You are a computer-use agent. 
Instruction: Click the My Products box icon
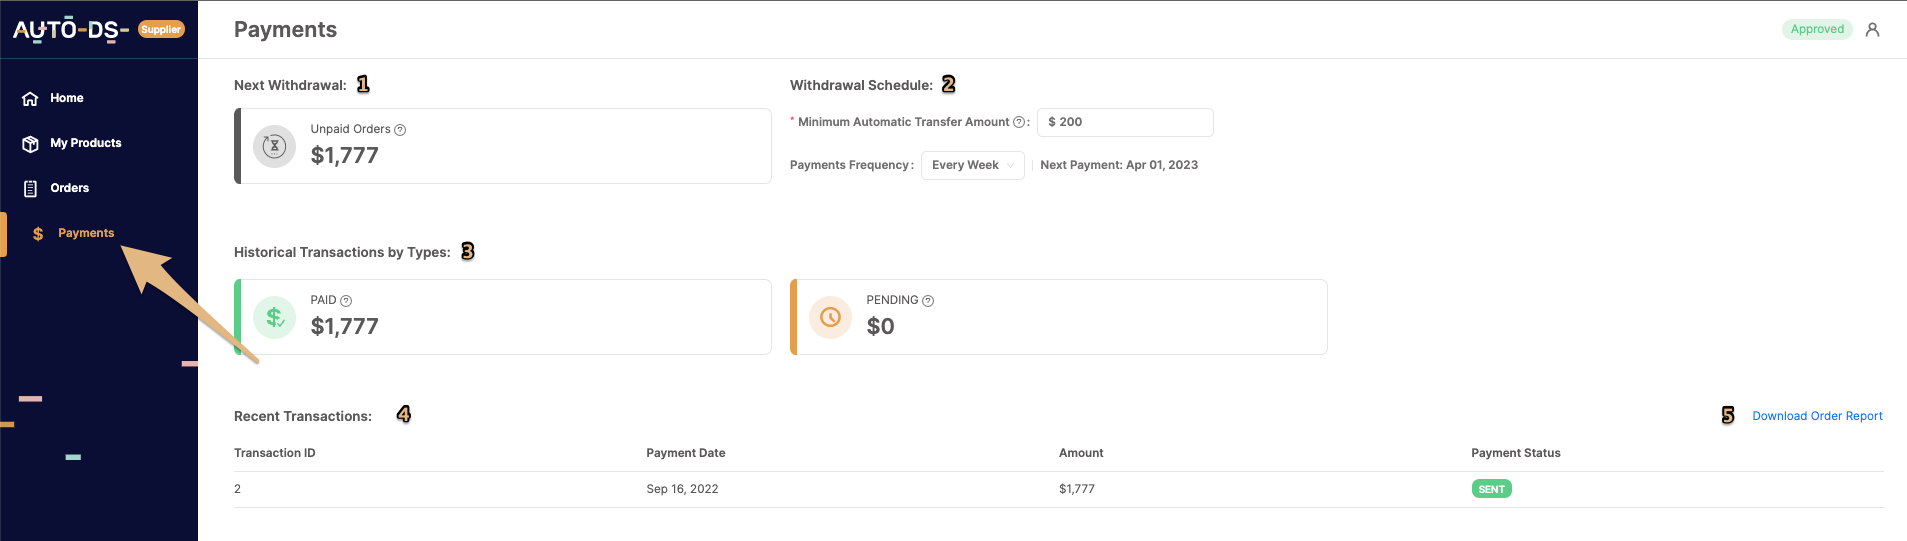(x=30, y=144)
